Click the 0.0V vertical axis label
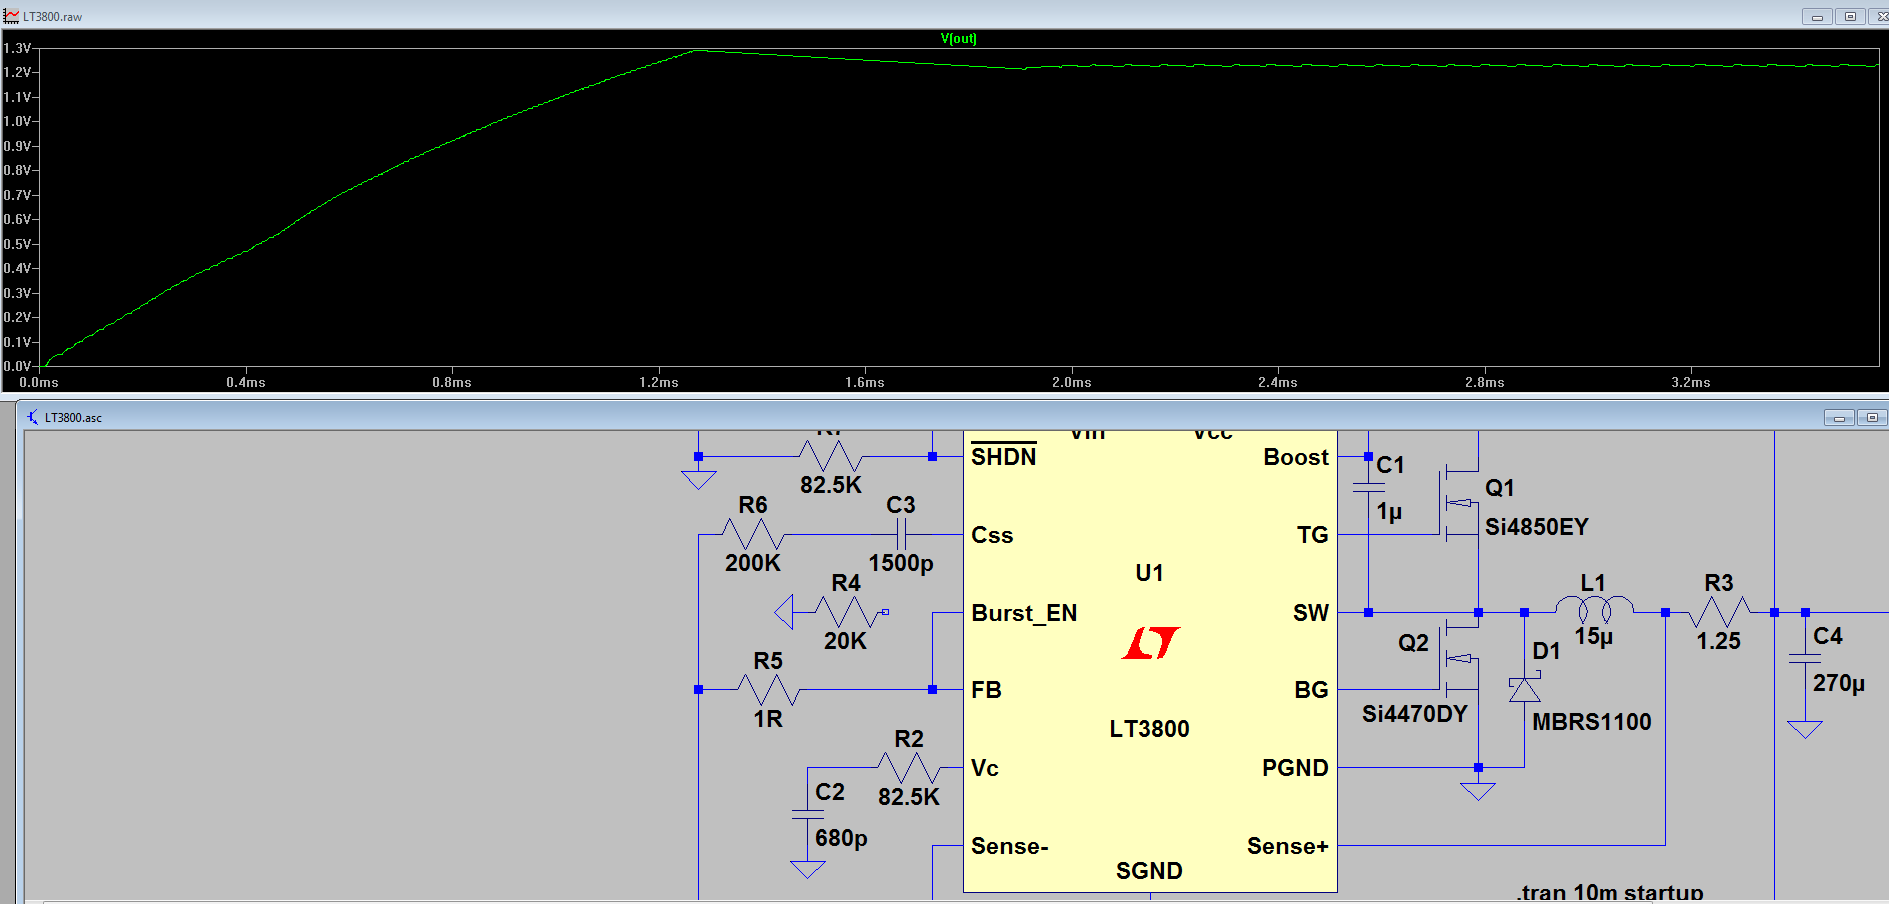1889x904 pixels. pos(17,366)
